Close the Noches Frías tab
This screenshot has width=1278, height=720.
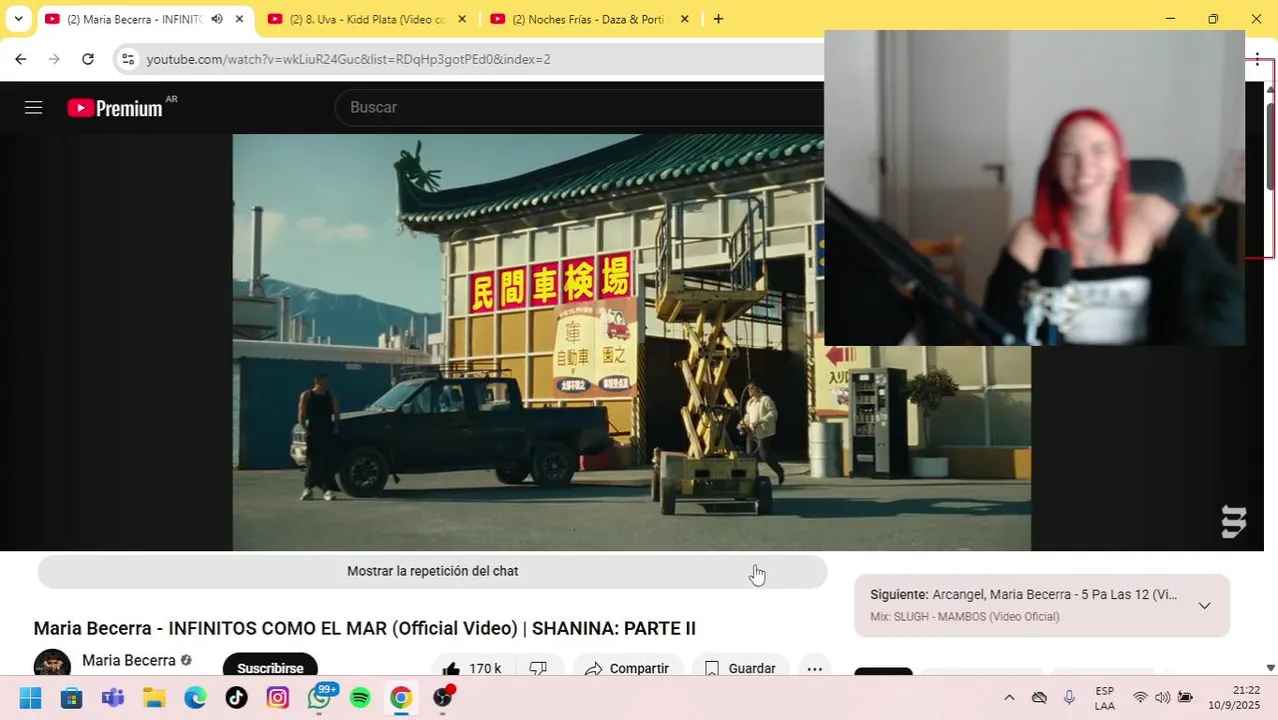pyautogui.click(x=684, y=19)
